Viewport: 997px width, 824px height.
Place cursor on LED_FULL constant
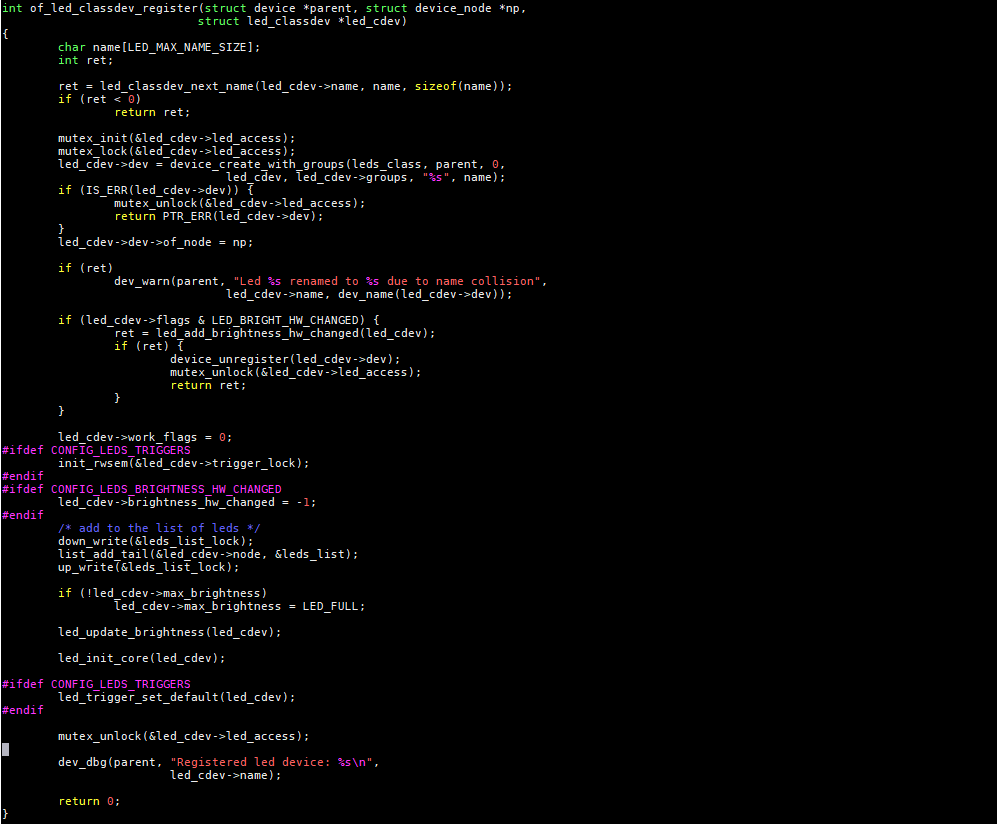332,606
